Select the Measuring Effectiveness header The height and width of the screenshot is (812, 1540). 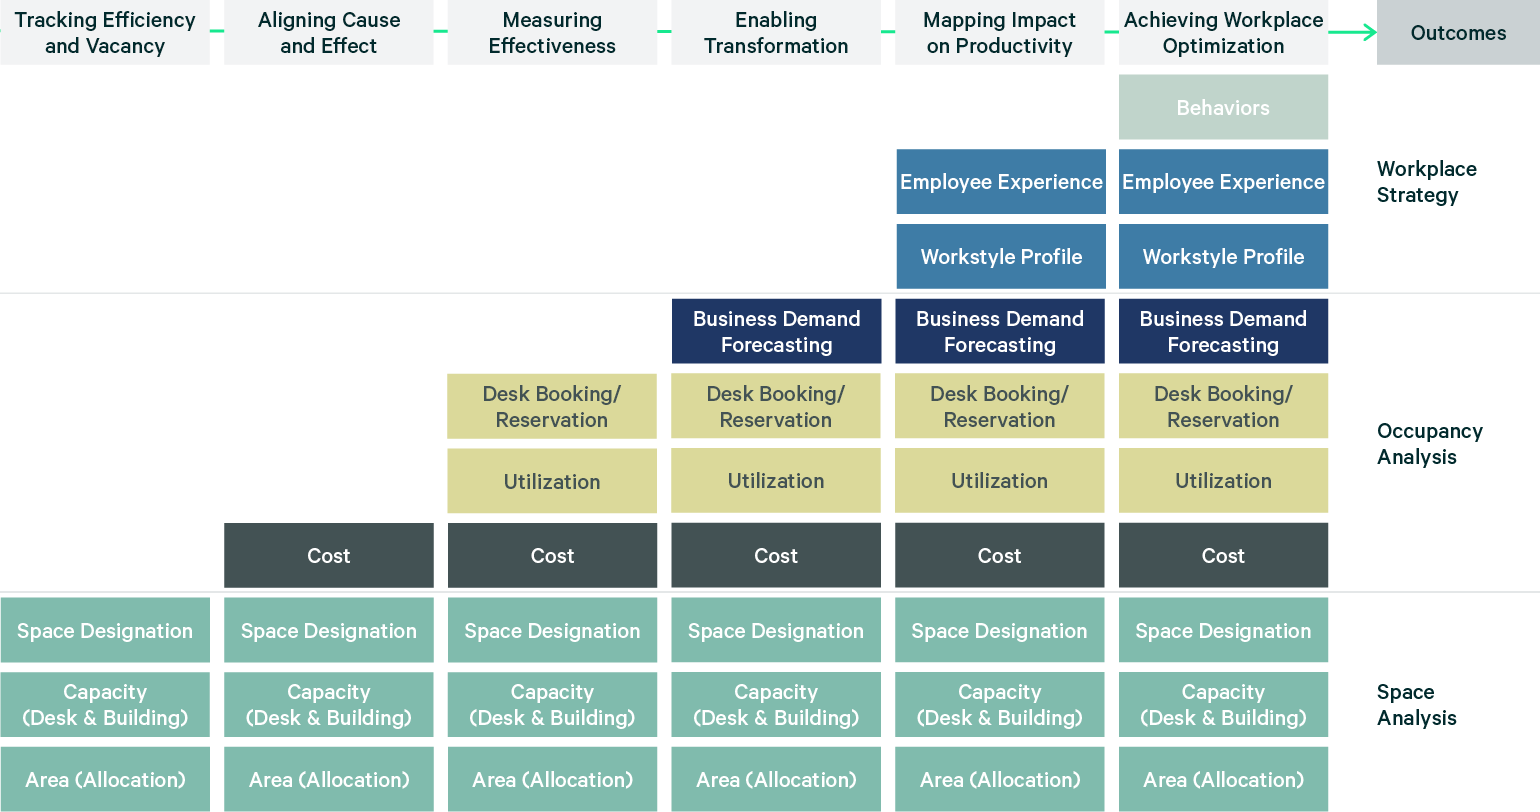tap(552, 33)
